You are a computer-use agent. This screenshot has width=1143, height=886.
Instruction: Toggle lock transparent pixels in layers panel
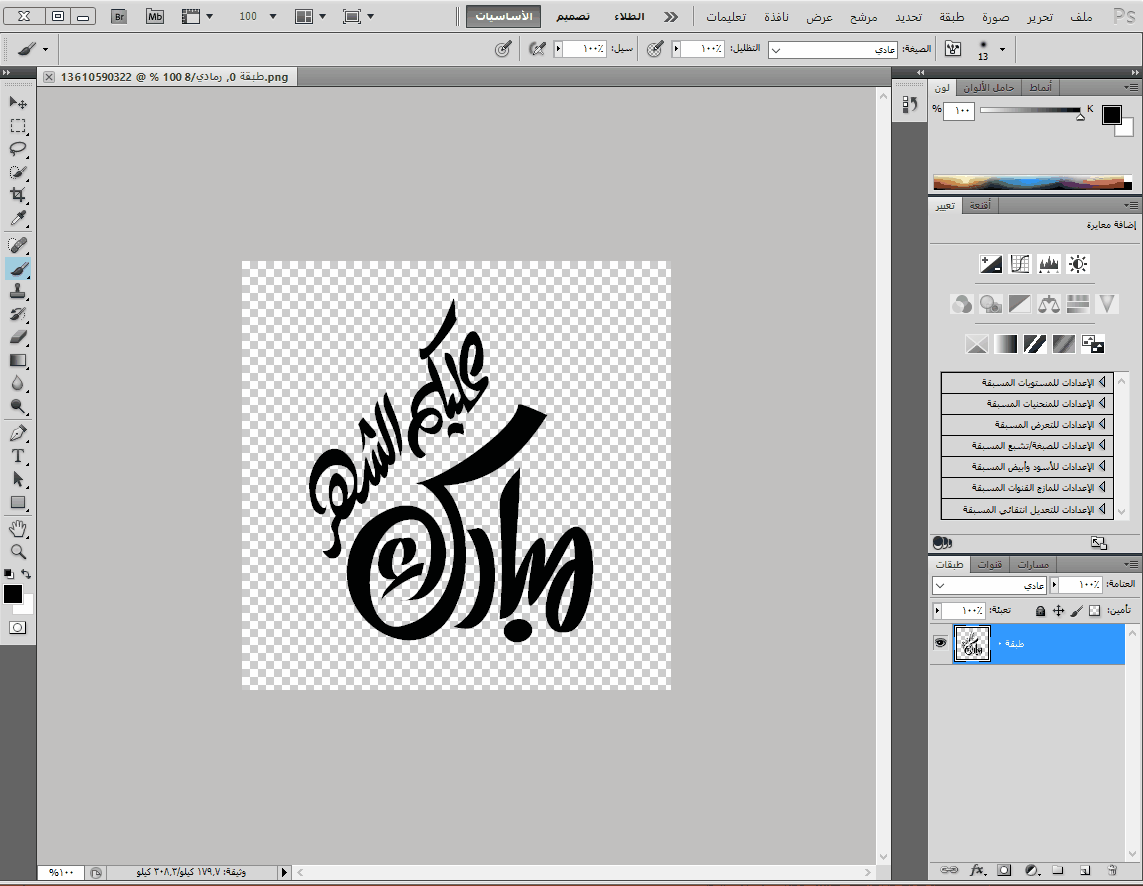1094,610
